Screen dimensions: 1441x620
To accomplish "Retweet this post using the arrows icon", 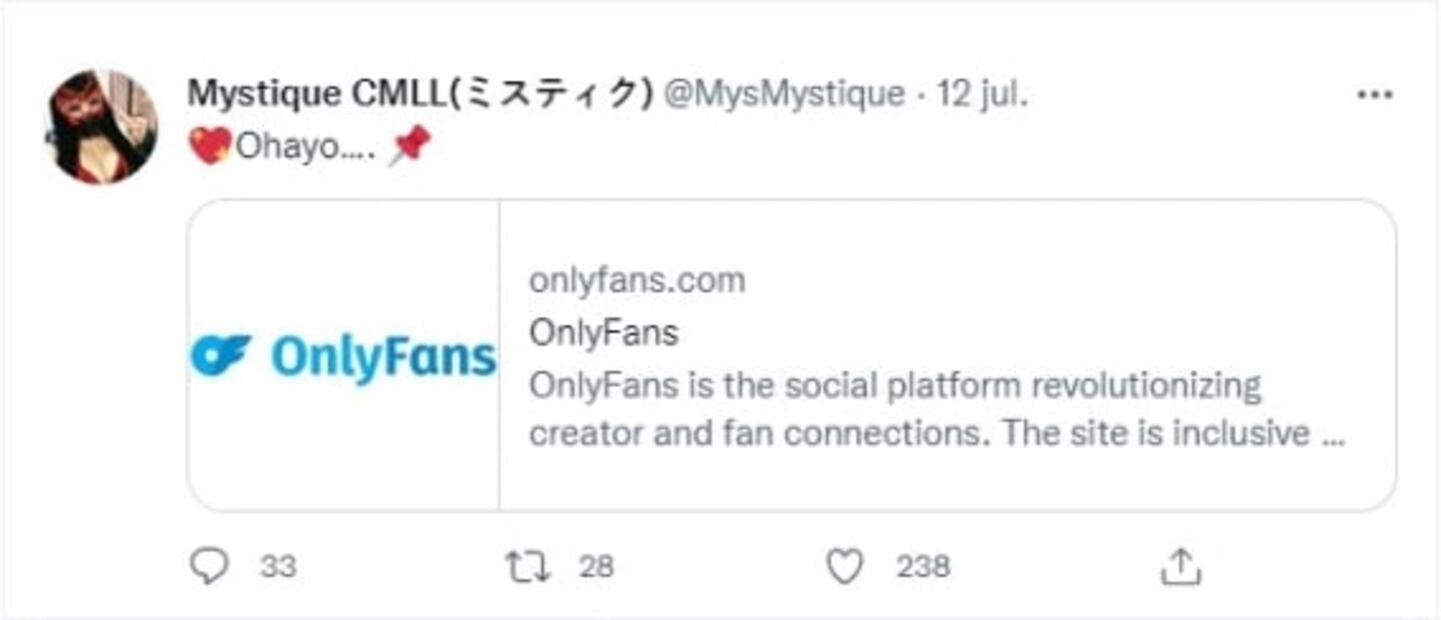I will tap(527, 567).
